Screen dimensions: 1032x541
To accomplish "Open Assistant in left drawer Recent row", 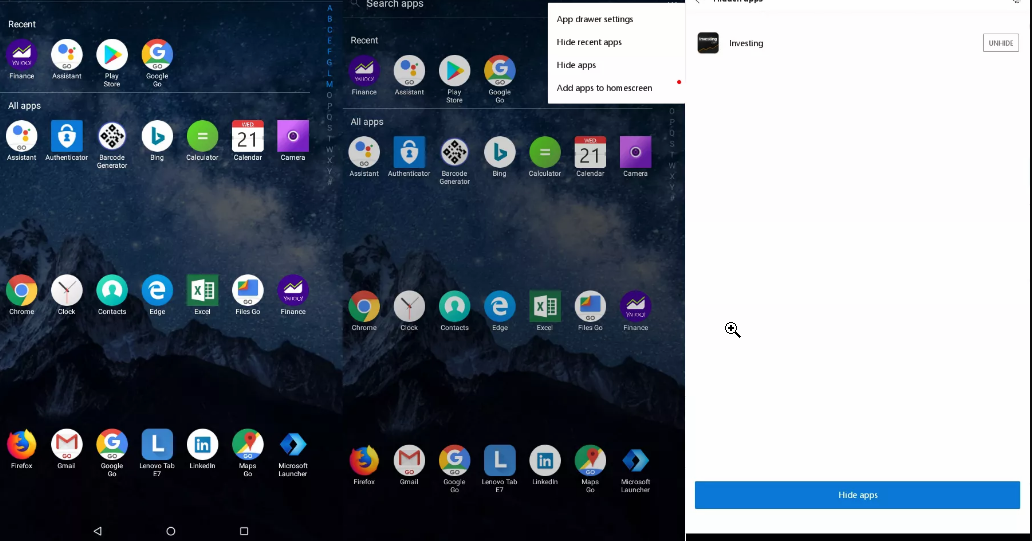I will tap(66, 55).
